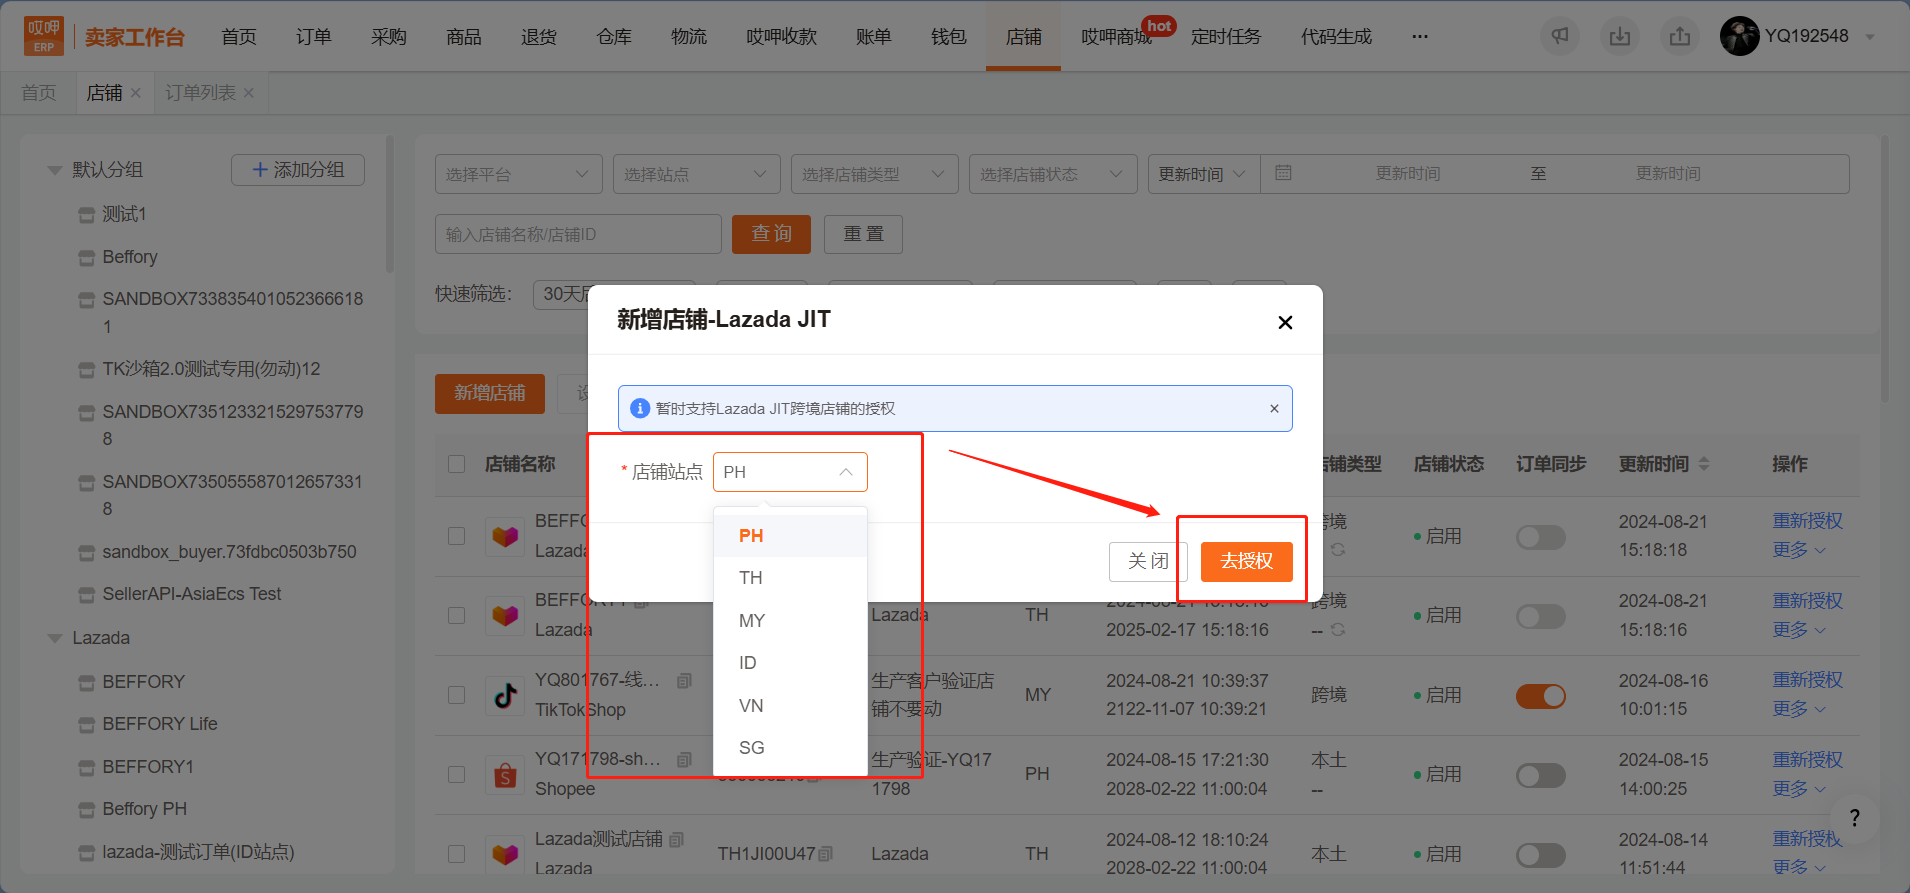Click the 测试1 shop group icon item

[87, 215]
